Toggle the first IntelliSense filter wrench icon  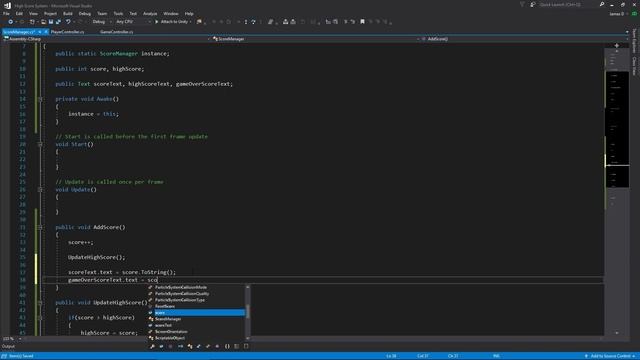click(x=152, y=347)
